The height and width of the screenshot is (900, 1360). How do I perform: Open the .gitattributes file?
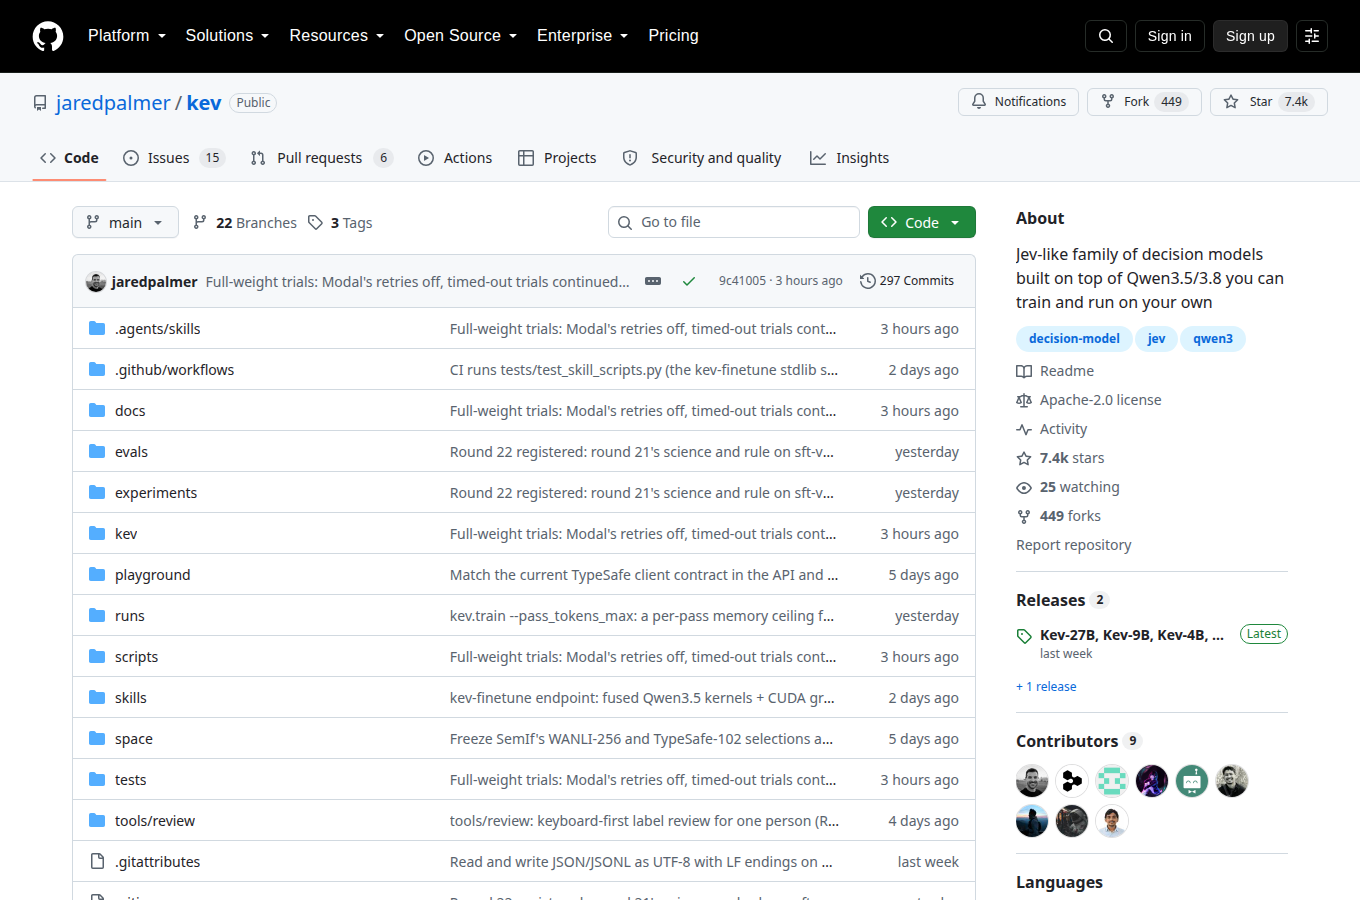point(157,862)
